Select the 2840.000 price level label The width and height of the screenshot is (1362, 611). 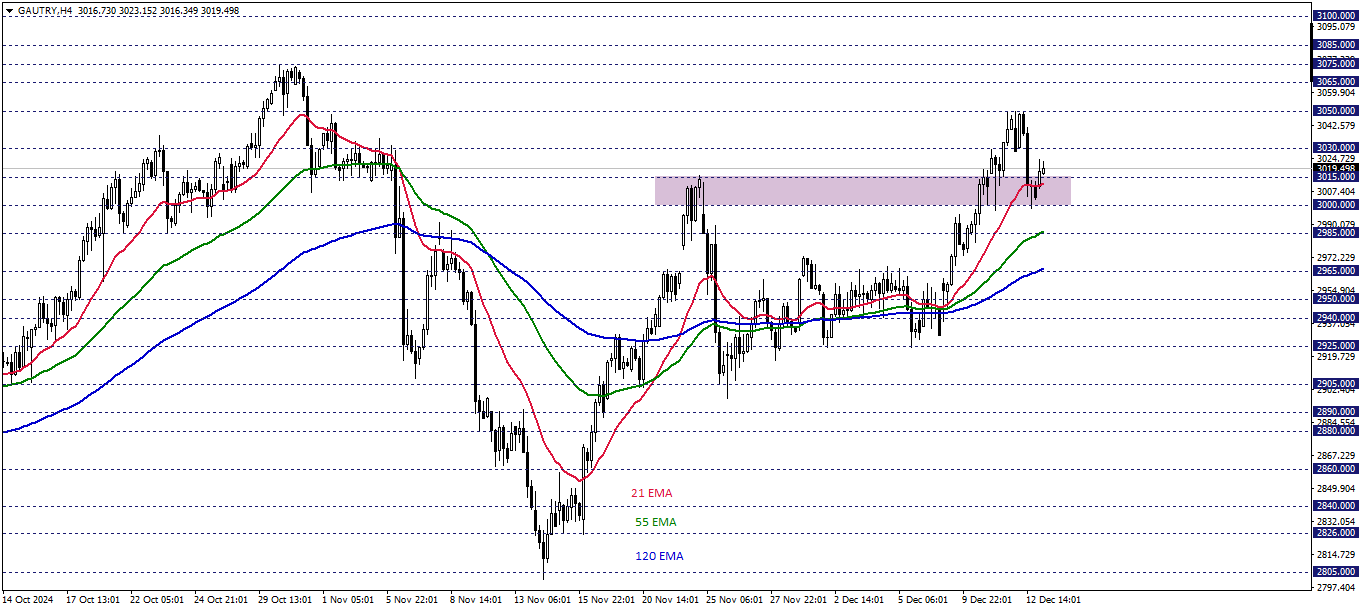1336,507
